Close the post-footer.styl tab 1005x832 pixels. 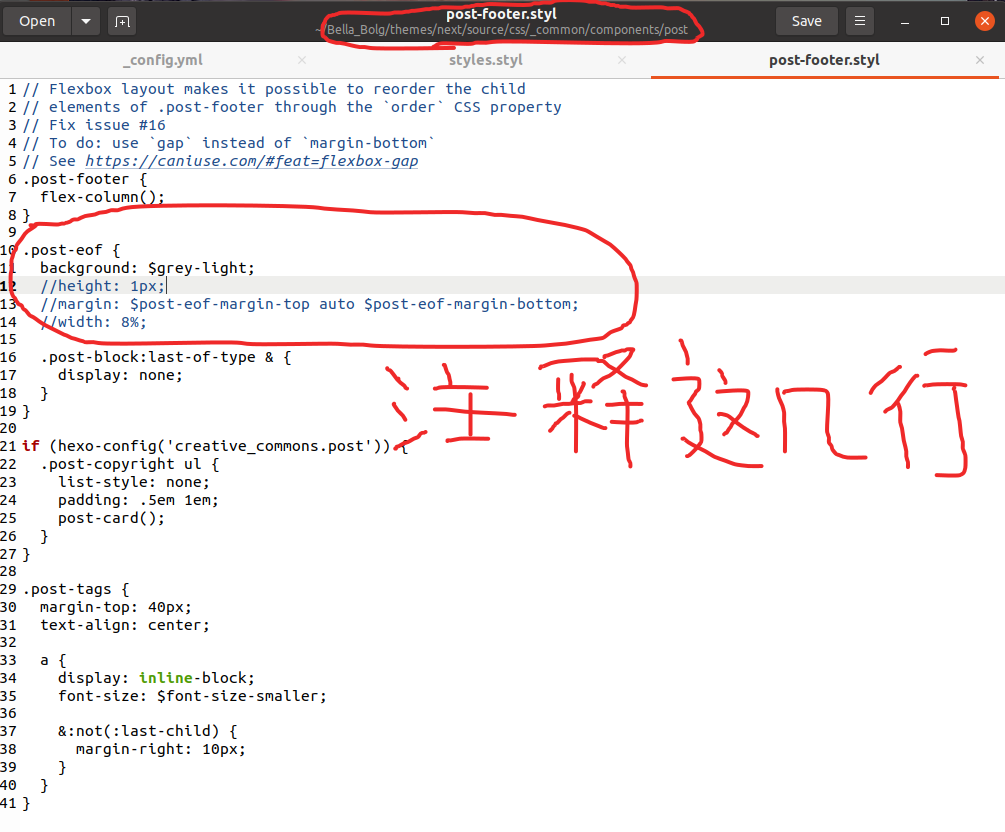980,60
